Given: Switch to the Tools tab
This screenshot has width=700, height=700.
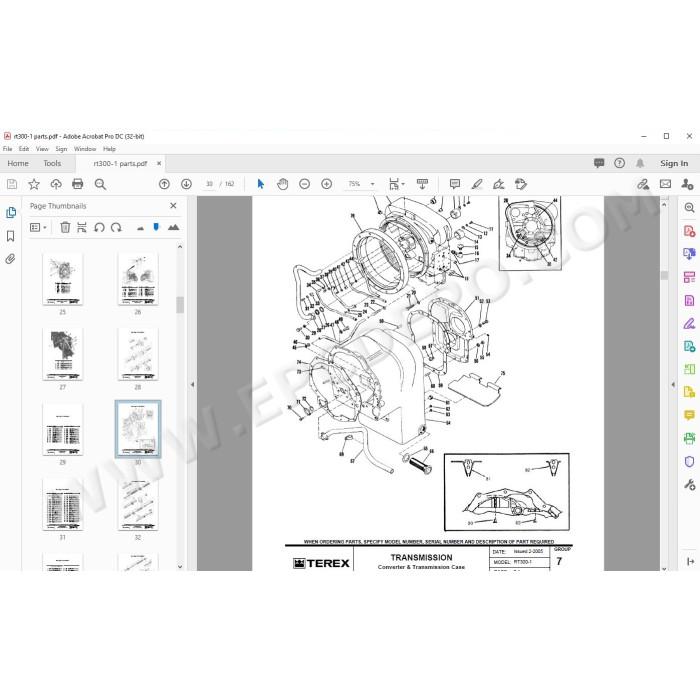Looking at the screenshot, I should point(52,163).
